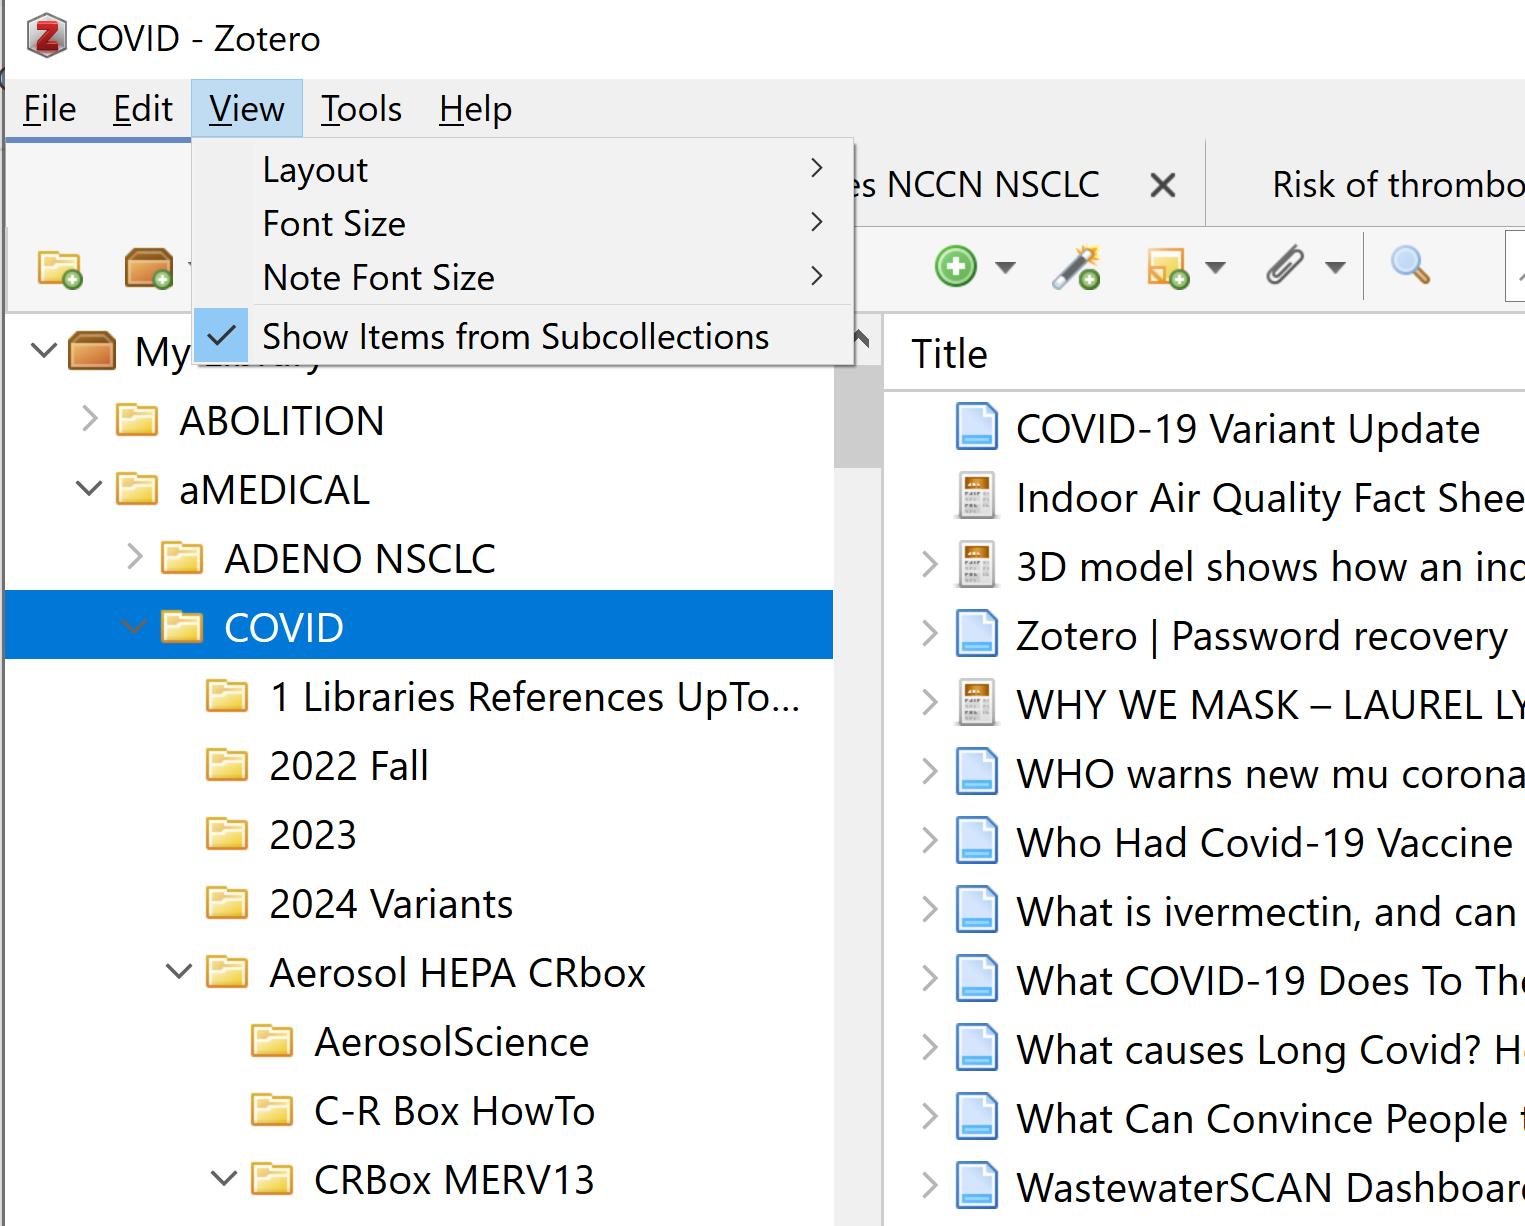Expand the ADENO NSCLC collection

tap(135, 557)
